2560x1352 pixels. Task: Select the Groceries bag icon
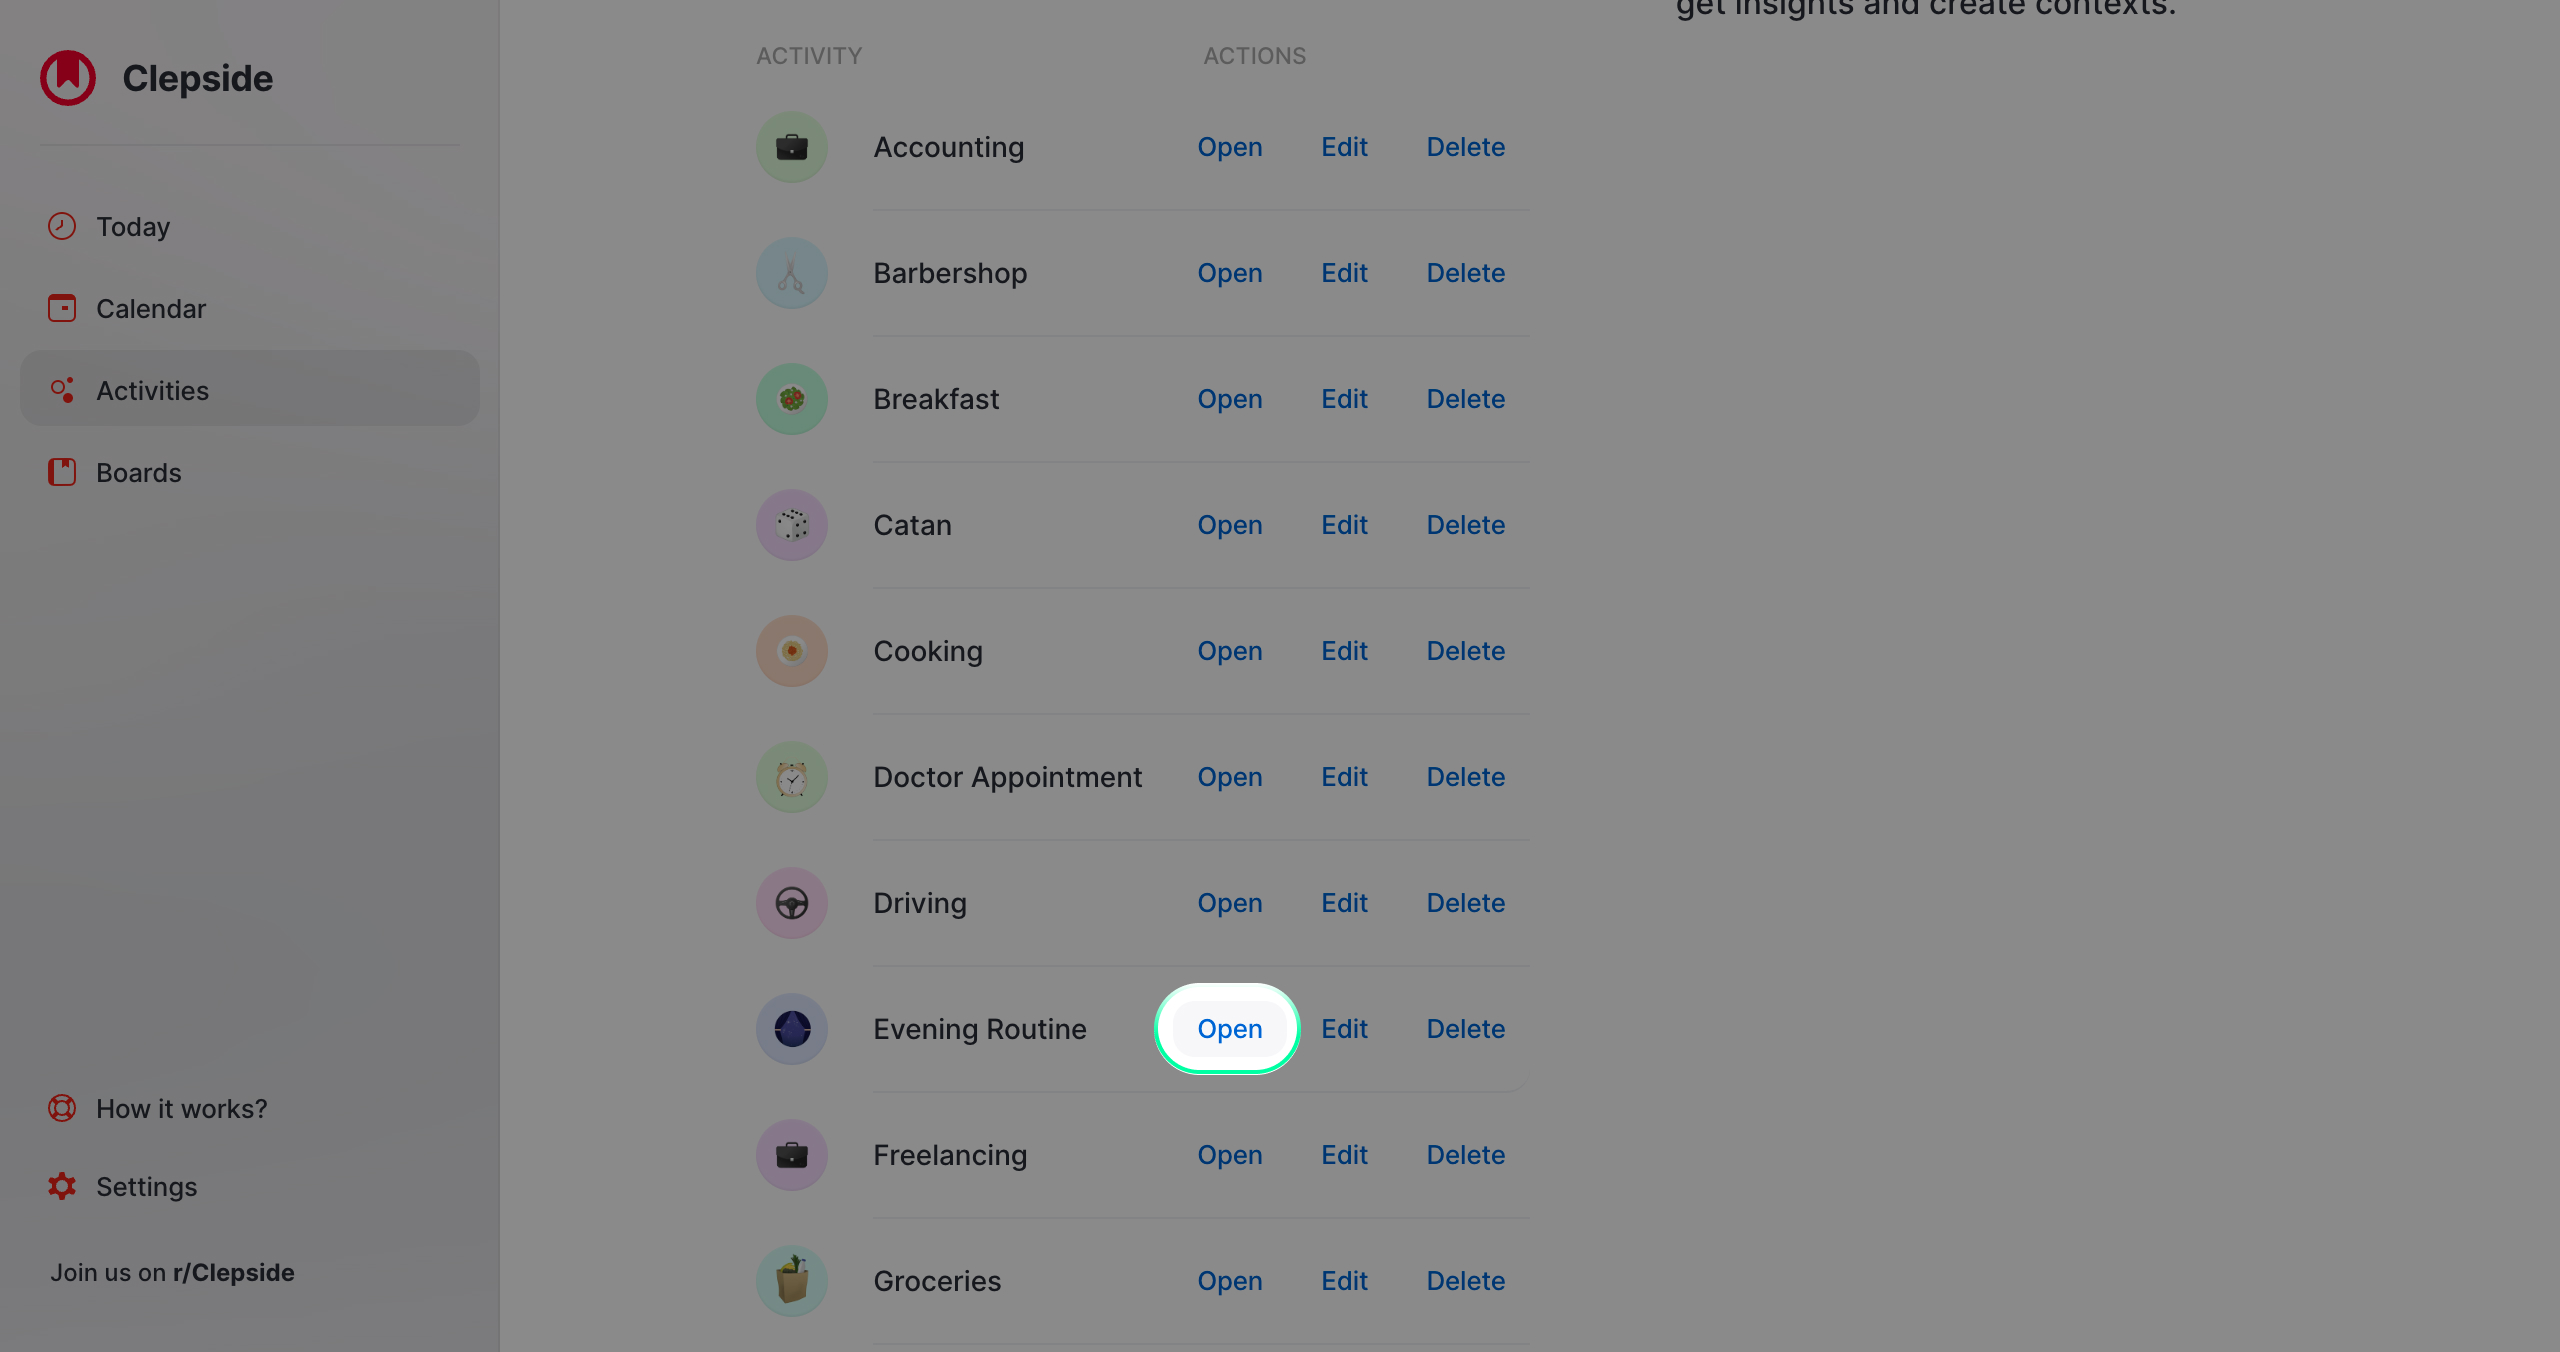click(x=791, y=1281)
